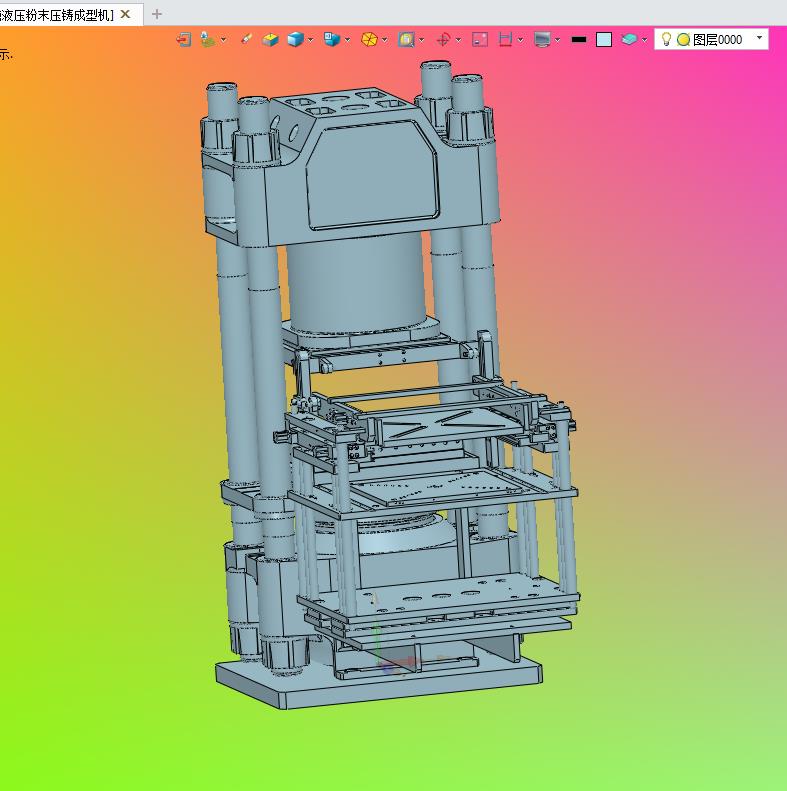787x791 pixels.
Task: Select the paintbrush tool icon
Action: point(246,39)
